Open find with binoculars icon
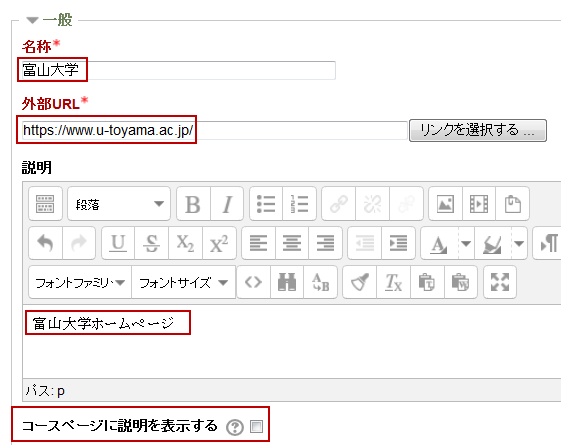The width and height of the screenshot is (561, 445). coord(287,282)
